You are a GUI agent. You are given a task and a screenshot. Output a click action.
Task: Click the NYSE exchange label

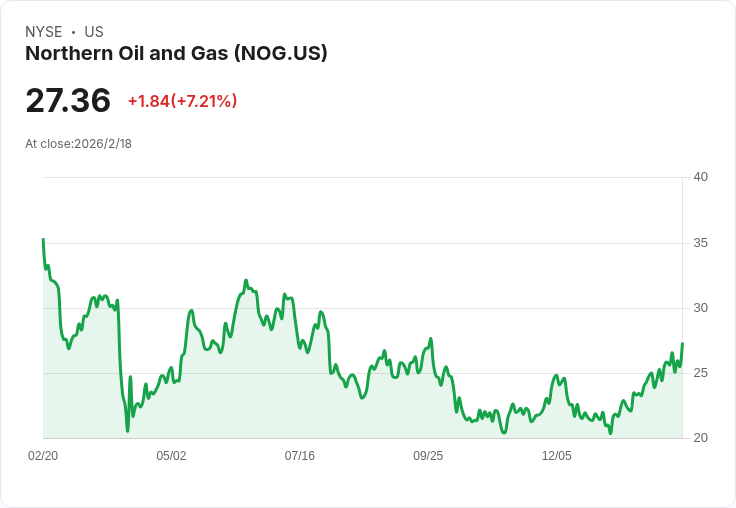click(x=43, y=32)
